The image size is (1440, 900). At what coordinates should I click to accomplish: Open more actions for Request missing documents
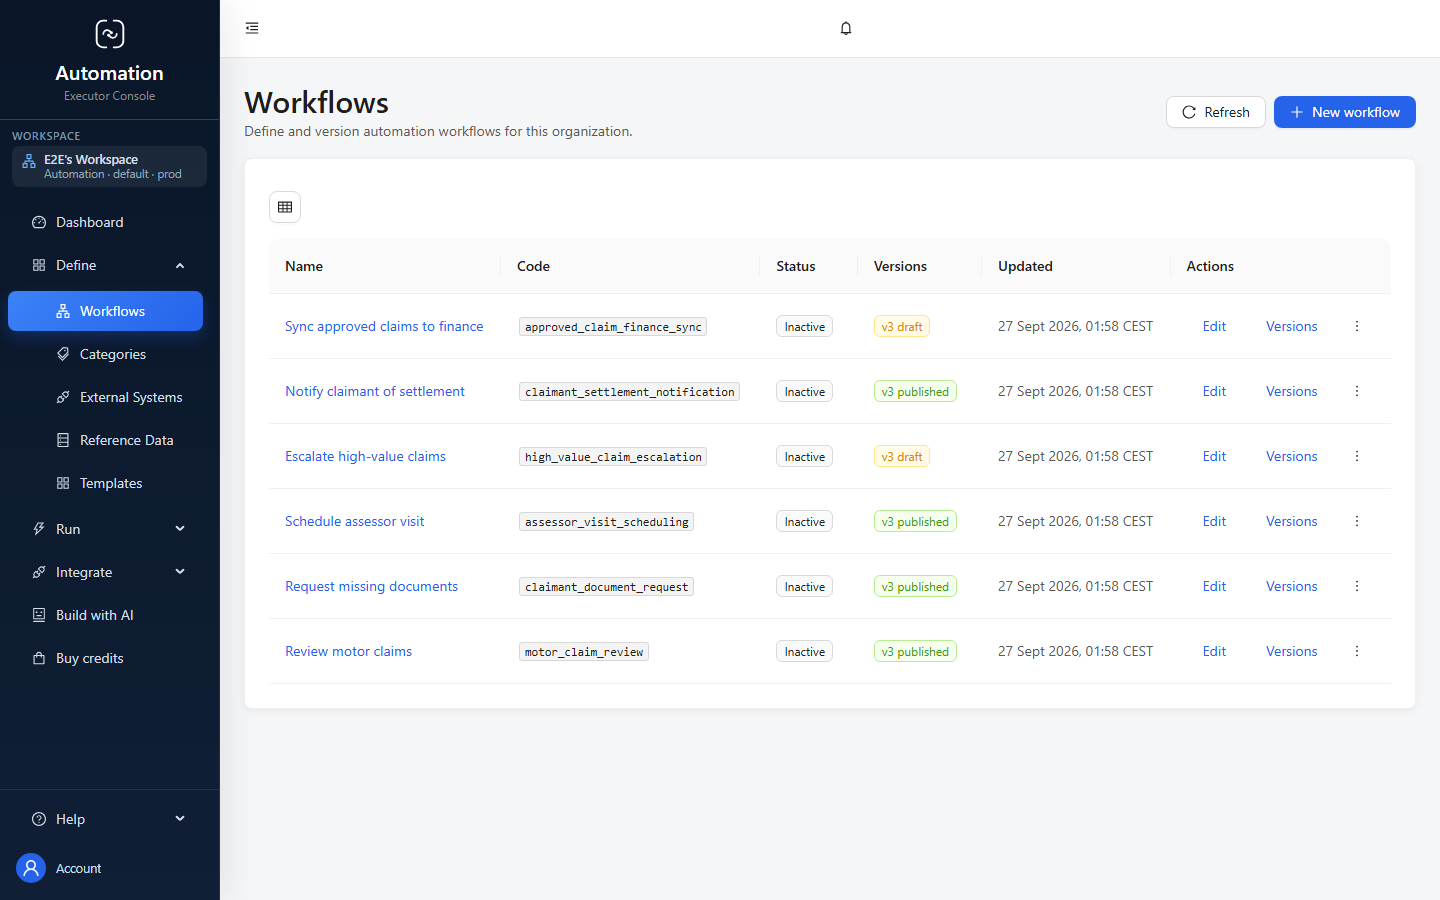coord(1357,586)
